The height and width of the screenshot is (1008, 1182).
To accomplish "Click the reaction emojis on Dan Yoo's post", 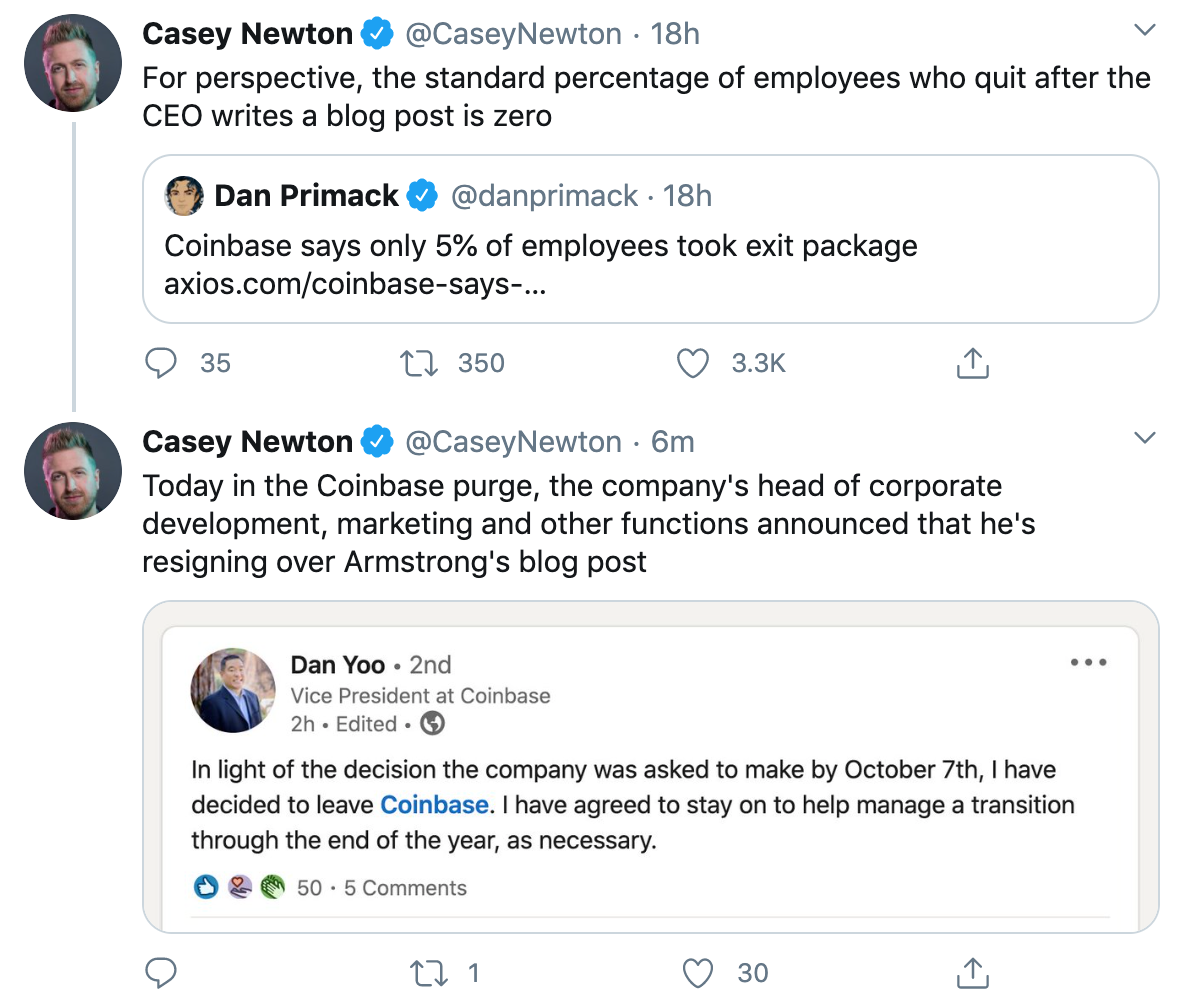I will pos(239,888).
